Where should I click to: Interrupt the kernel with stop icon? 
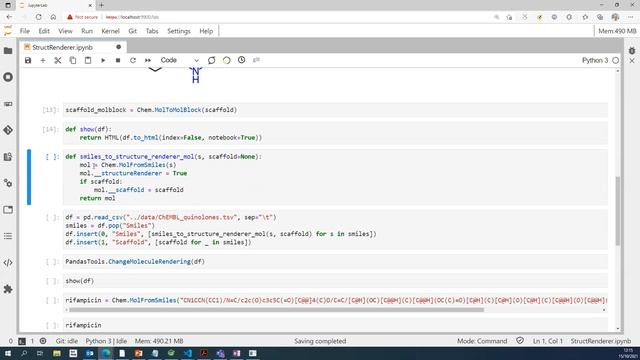coord(118,60)
